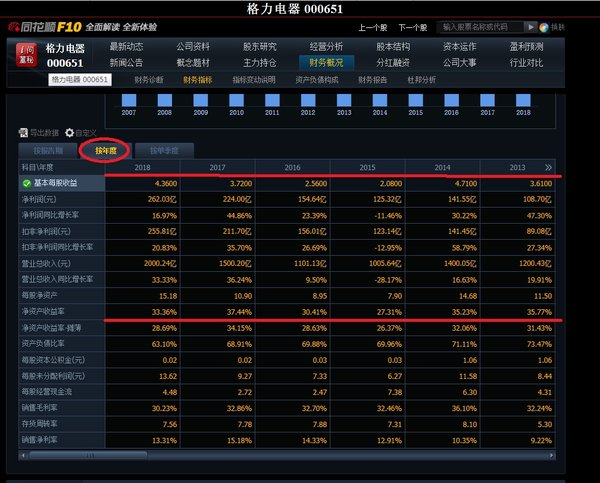Select the 2018 bar in the chart
The width and height of the screenshot is (600, 483).
(x=523, y=100)
